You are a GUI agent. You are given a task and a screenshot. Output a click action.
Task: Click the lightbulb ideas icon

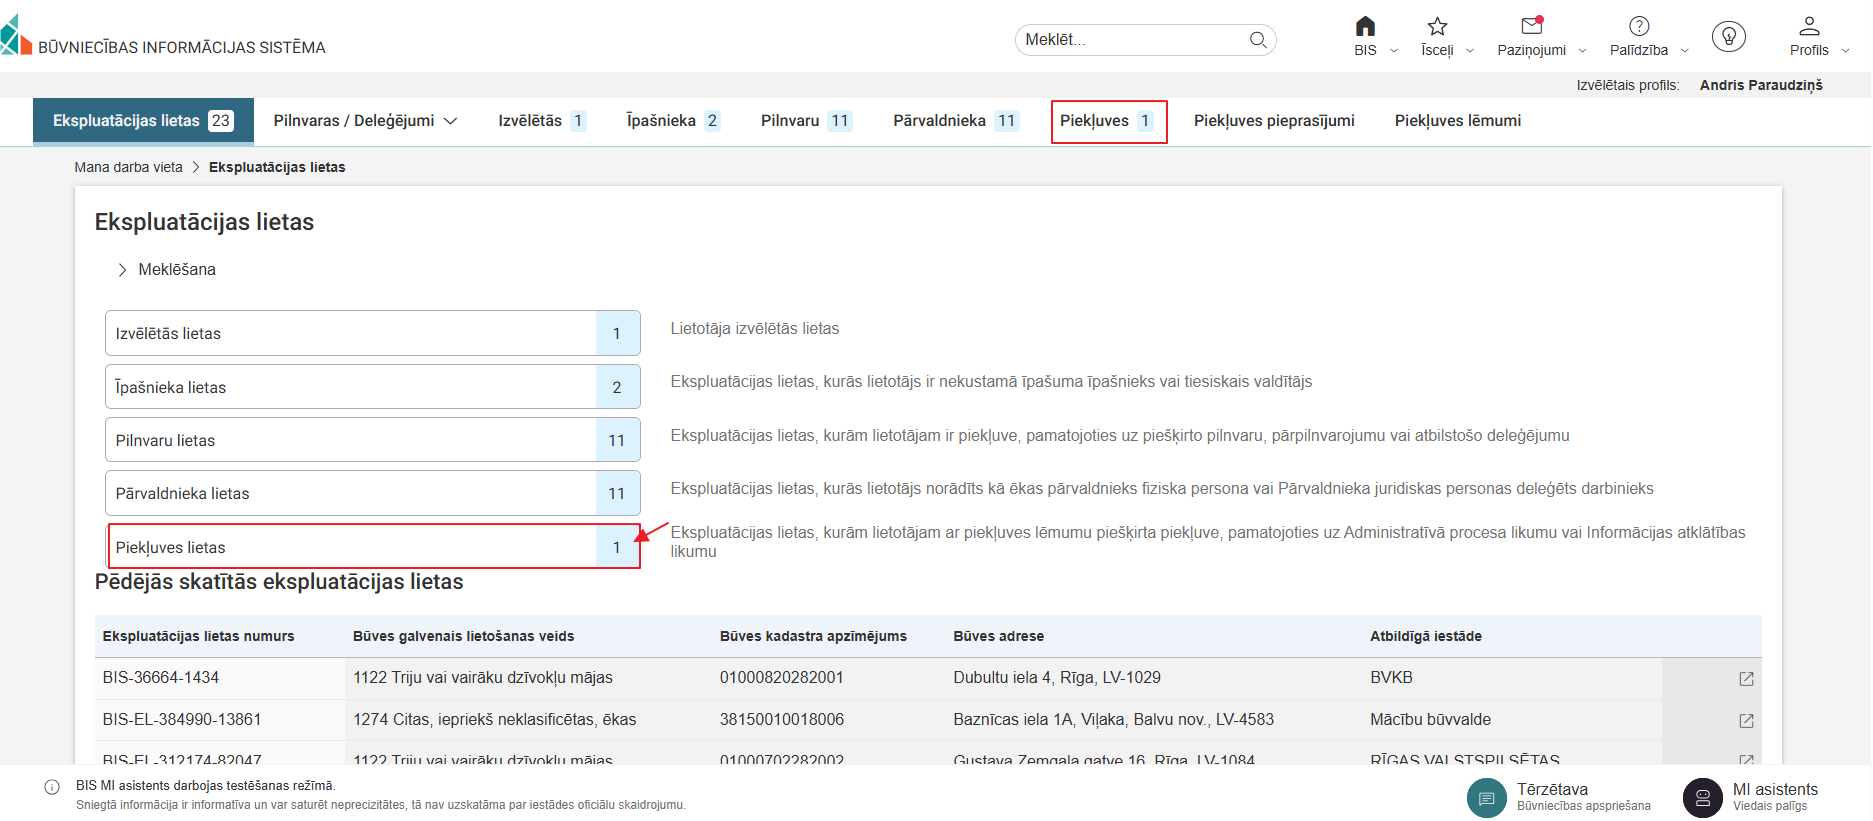pyautogui.click(x=1728, y=37)
